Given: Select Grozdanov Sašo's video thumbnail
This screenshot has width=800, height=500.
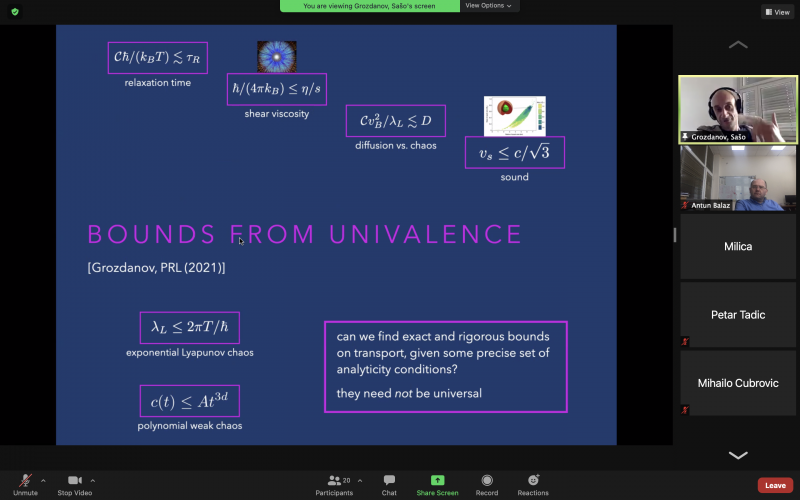Looking at the screenshot, I should click(x=738, y=109).
